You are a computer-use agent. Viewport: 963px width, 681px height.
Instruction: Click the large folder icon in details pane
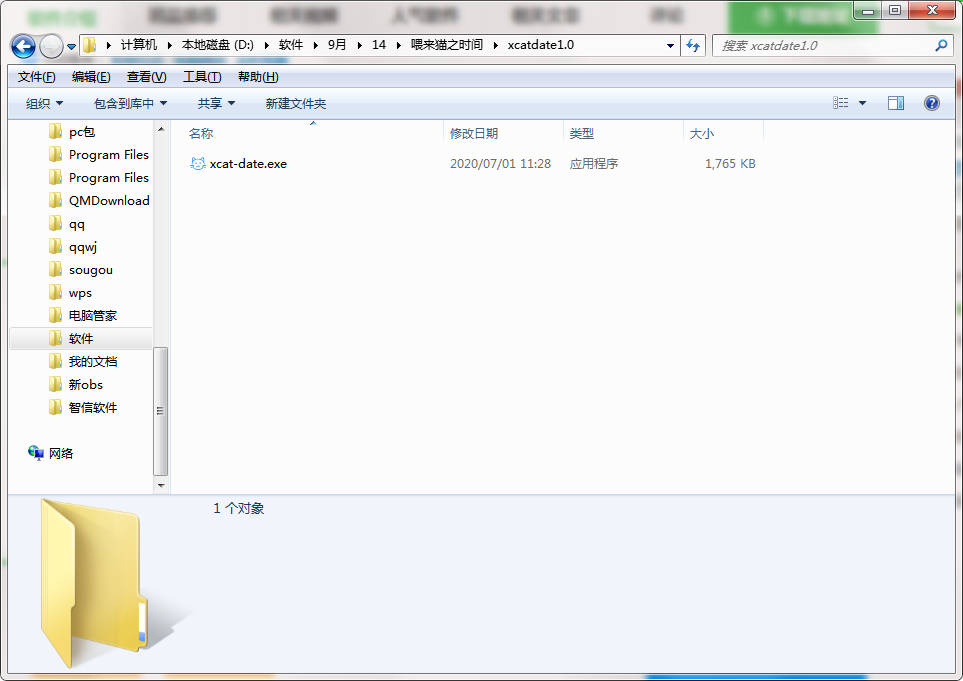pyautogui.click(x=95, y=582)
